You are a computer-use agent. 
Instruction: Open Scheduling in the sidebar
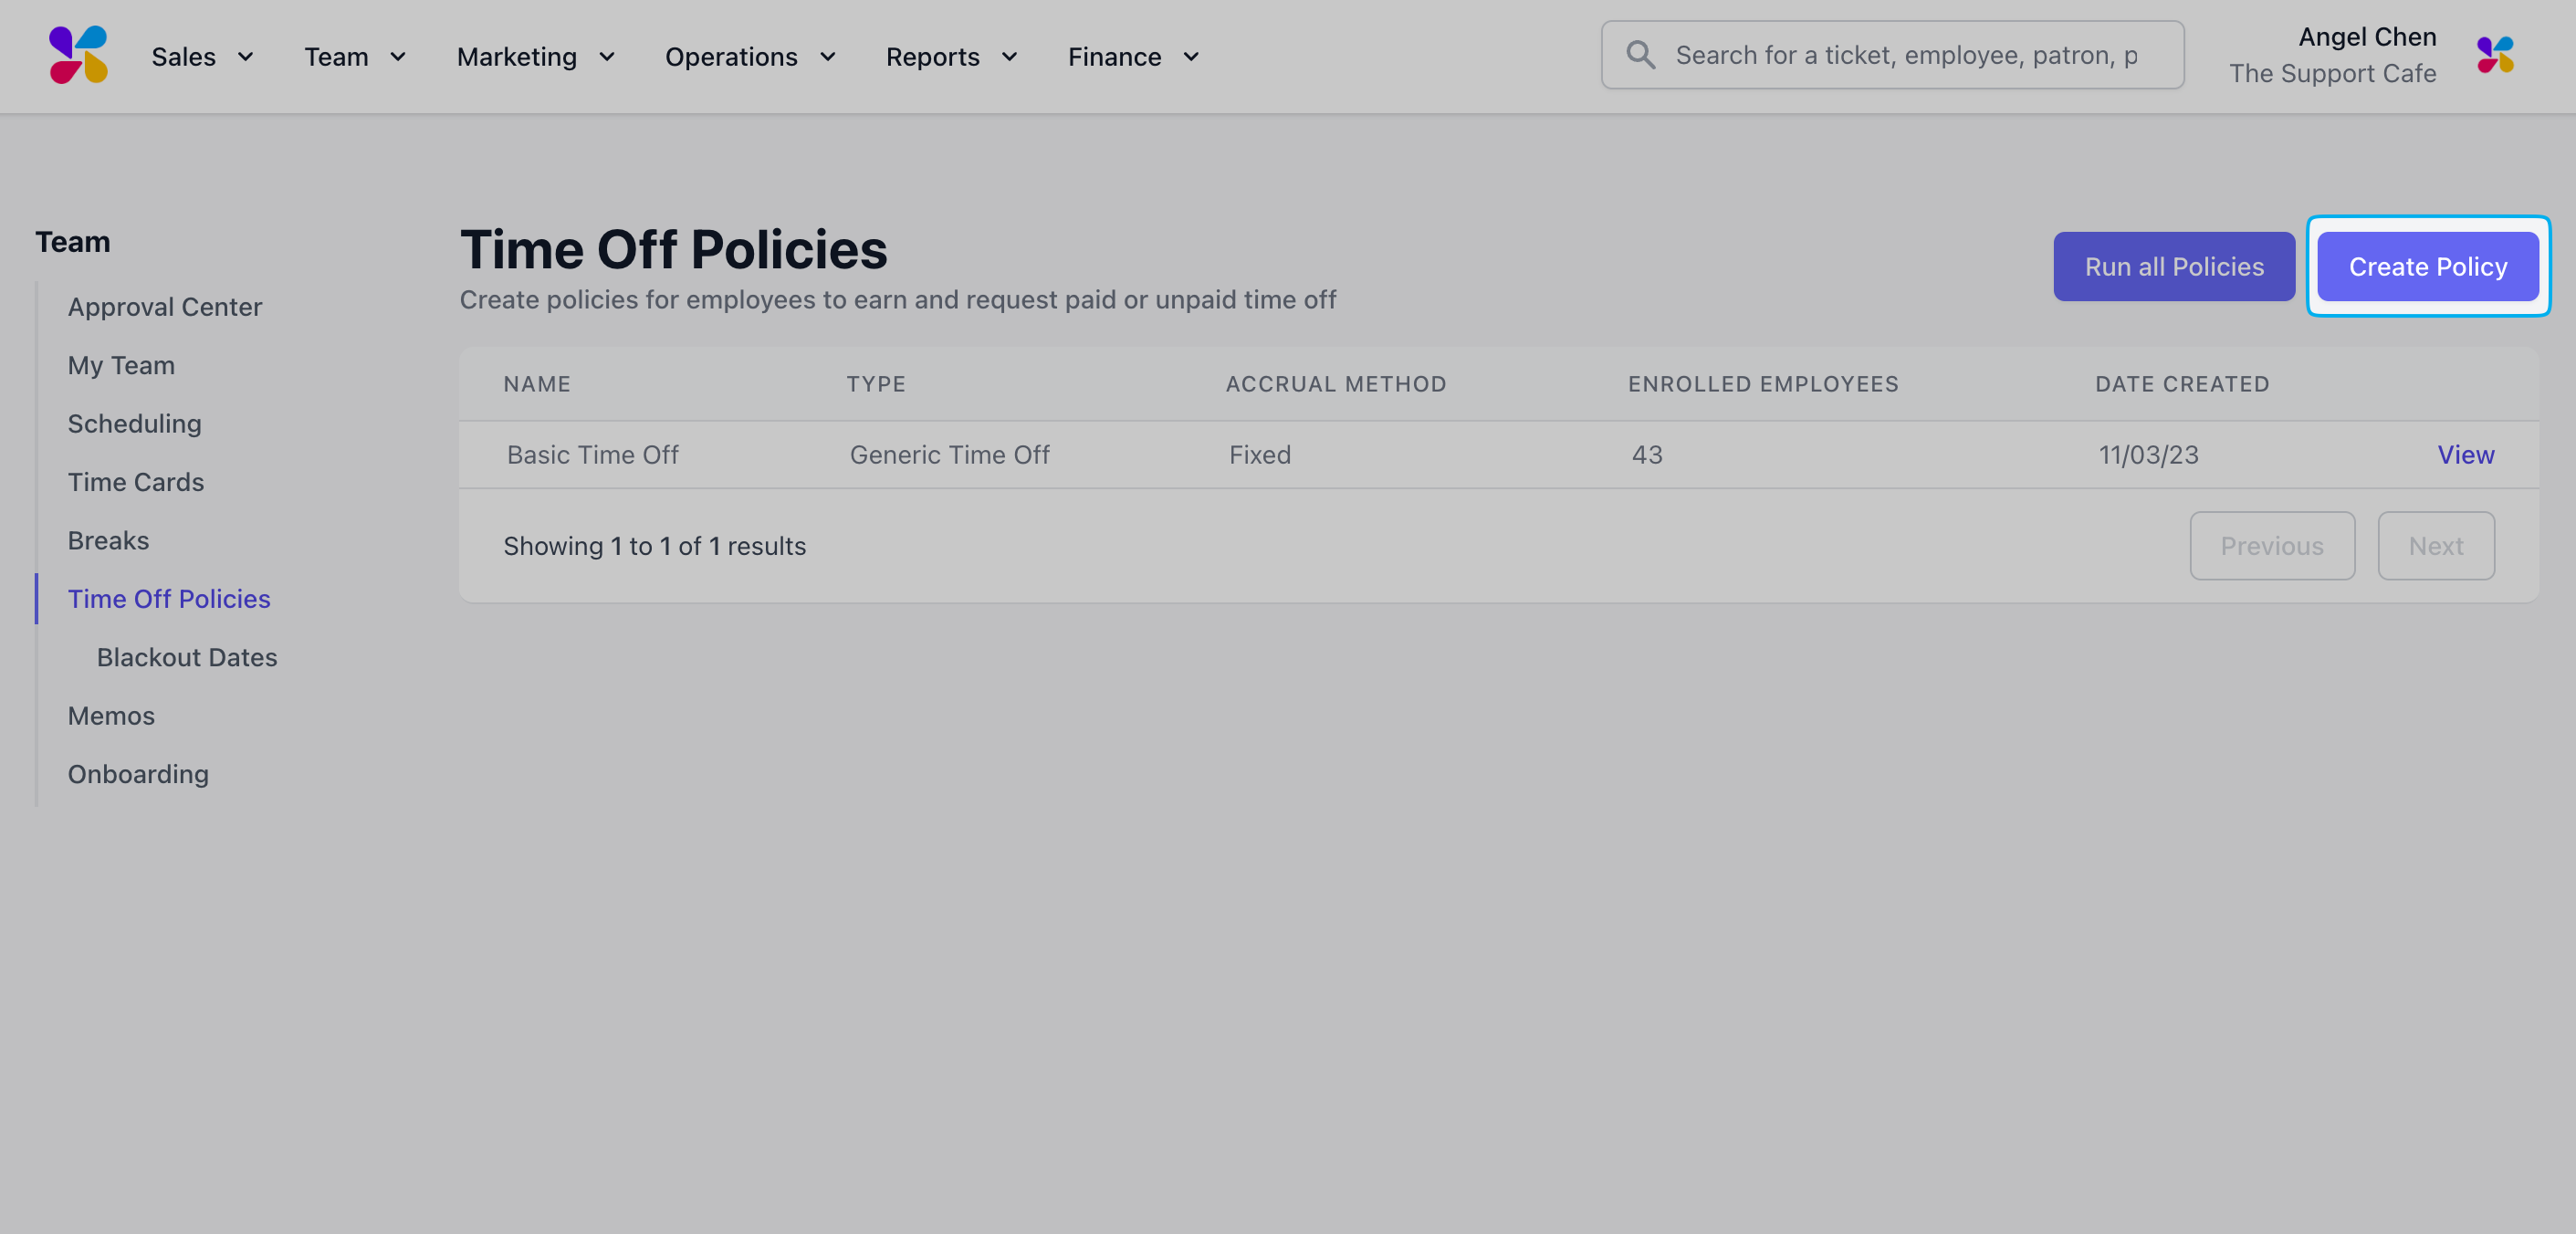135,424
